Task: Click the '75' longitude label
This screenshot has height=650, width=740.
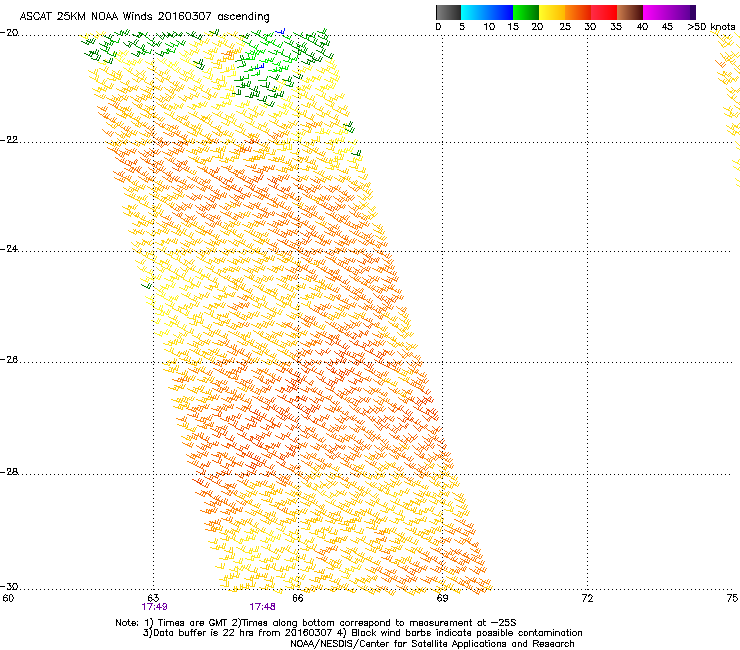Action: pos(732,598)
